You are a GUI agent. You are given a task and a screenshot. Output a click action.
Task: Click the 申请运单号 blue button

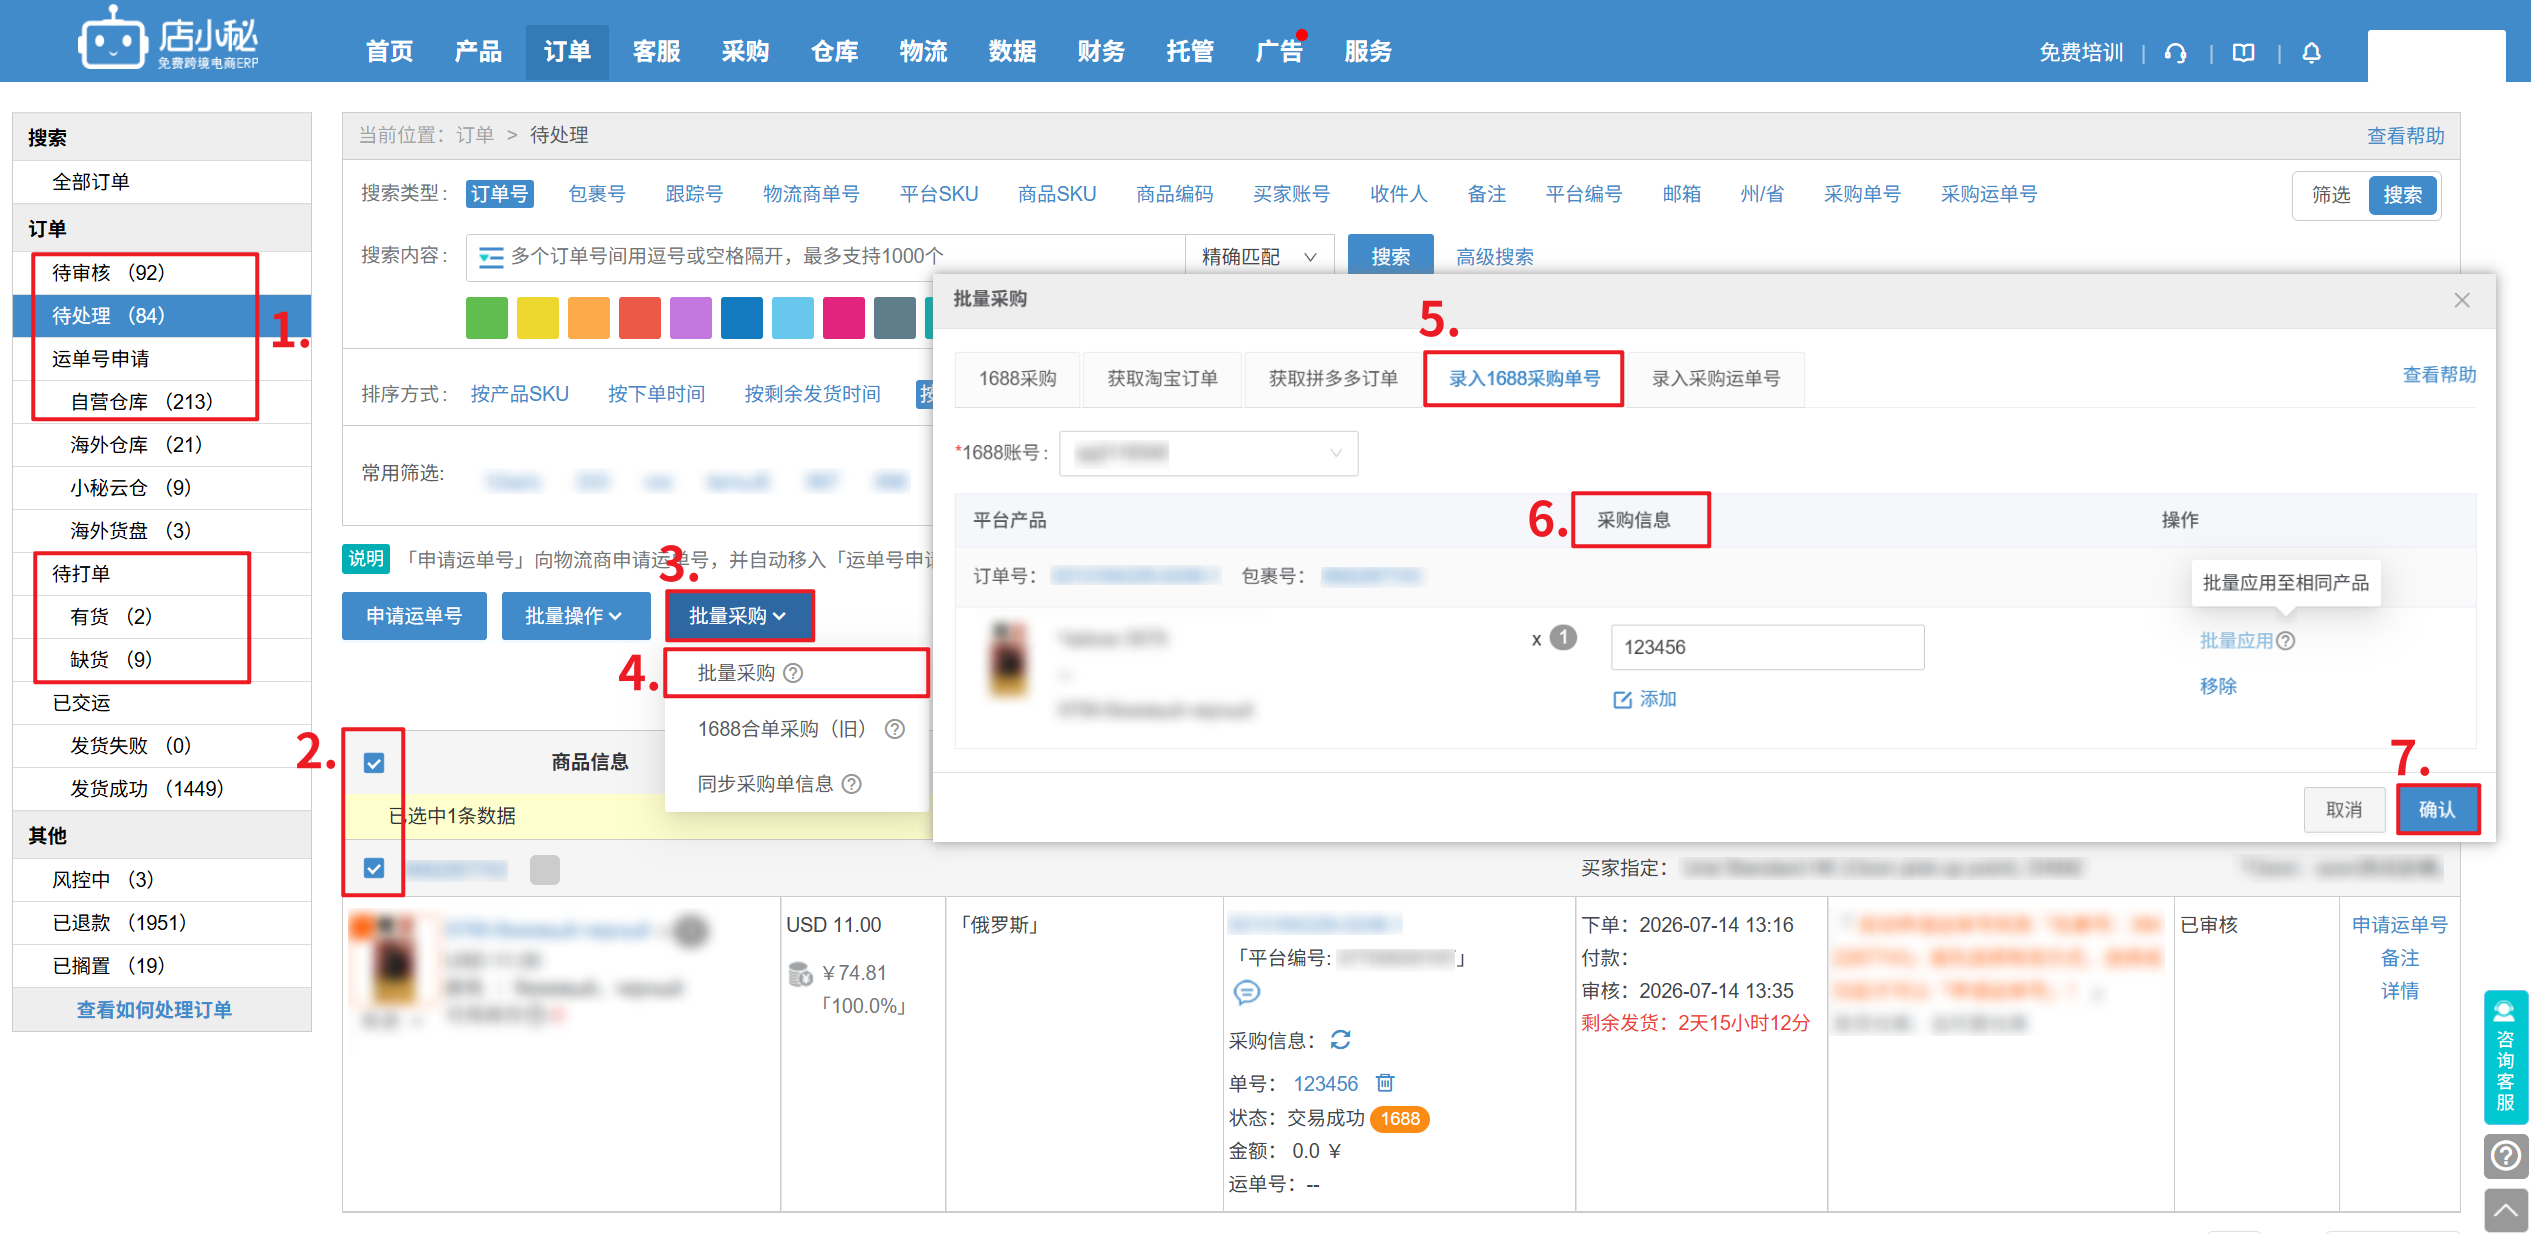(x=414, y=616)
